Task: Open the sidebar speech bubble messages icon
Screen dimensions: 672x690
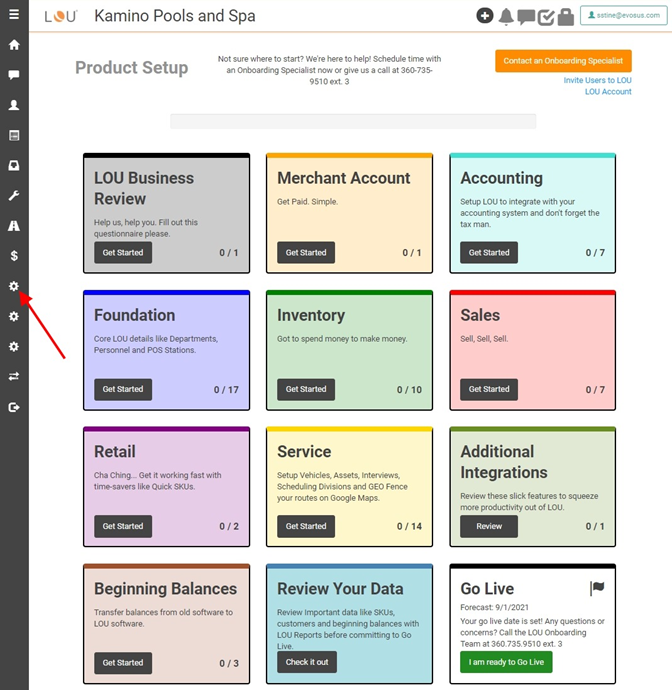Action: click(x=14, y=75)
